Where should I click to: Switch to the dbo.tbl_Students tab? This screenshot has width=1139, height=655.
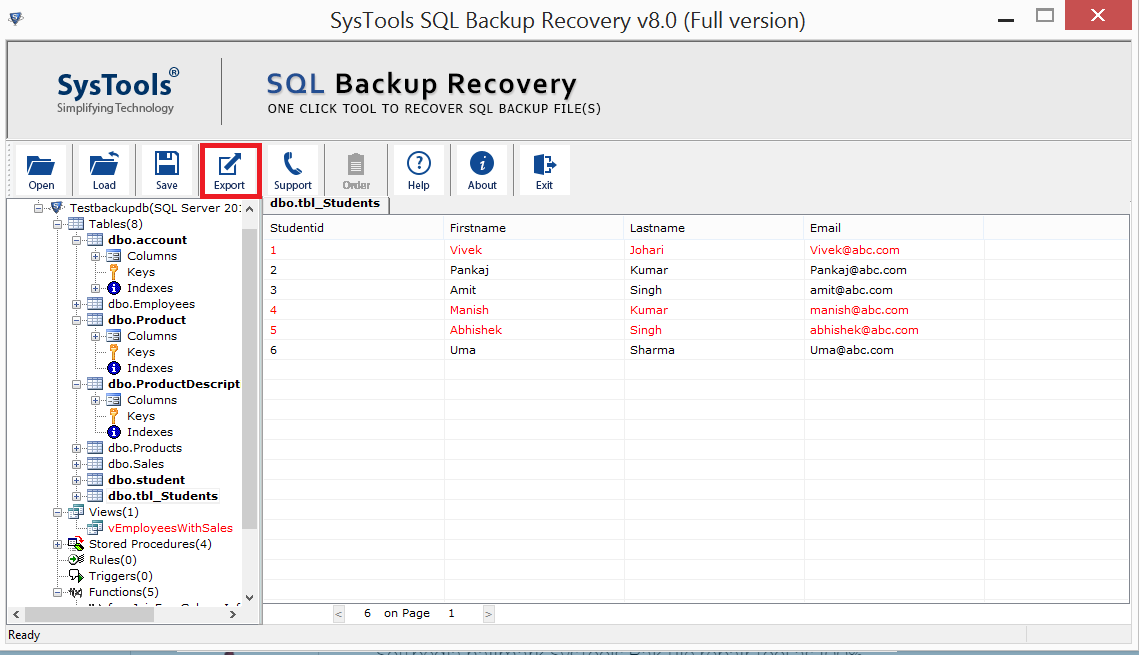[x=325, y=203]
